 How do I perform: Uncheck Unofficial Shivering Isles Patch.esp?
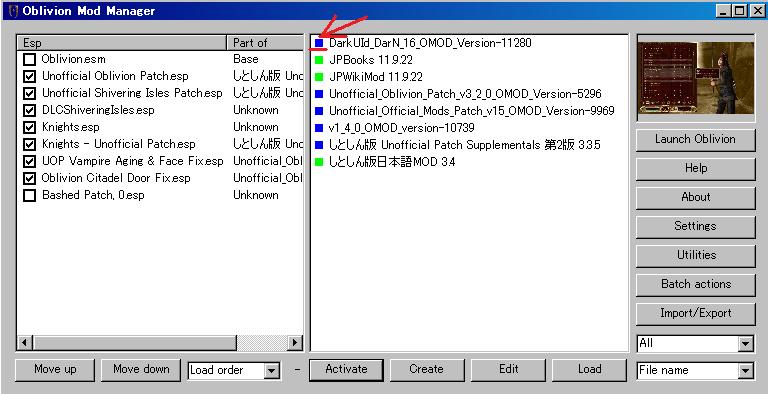pyautogui.click(x=29, y=94)
